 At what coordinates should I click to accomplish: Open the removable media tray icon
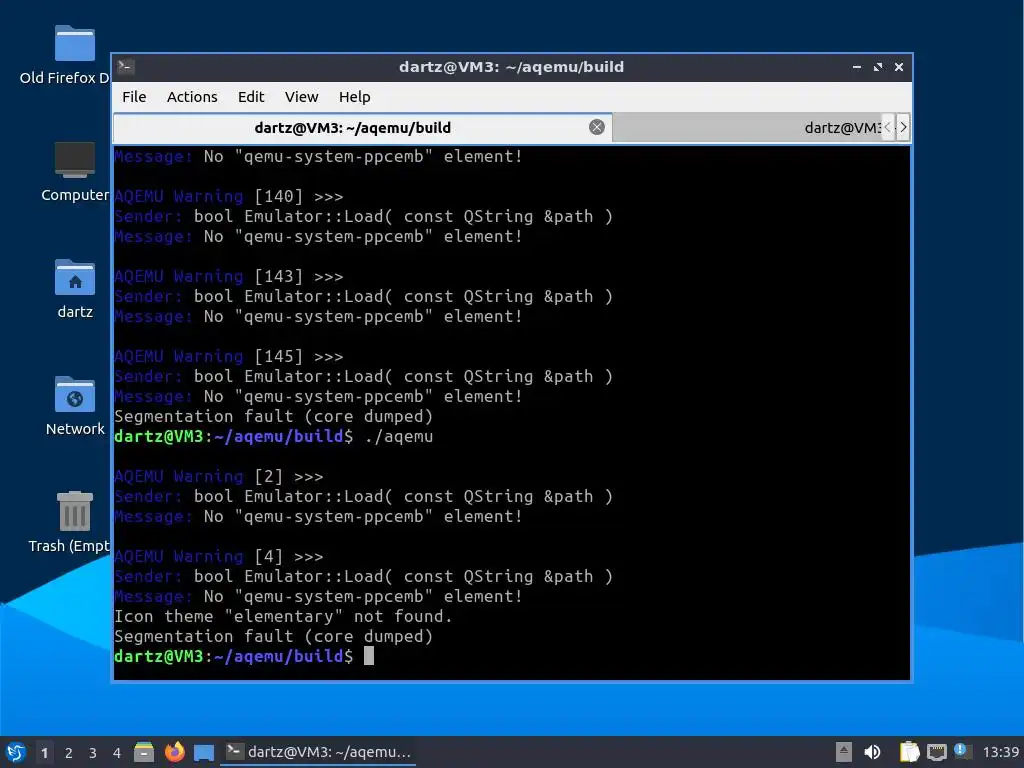tap(844, 752)
